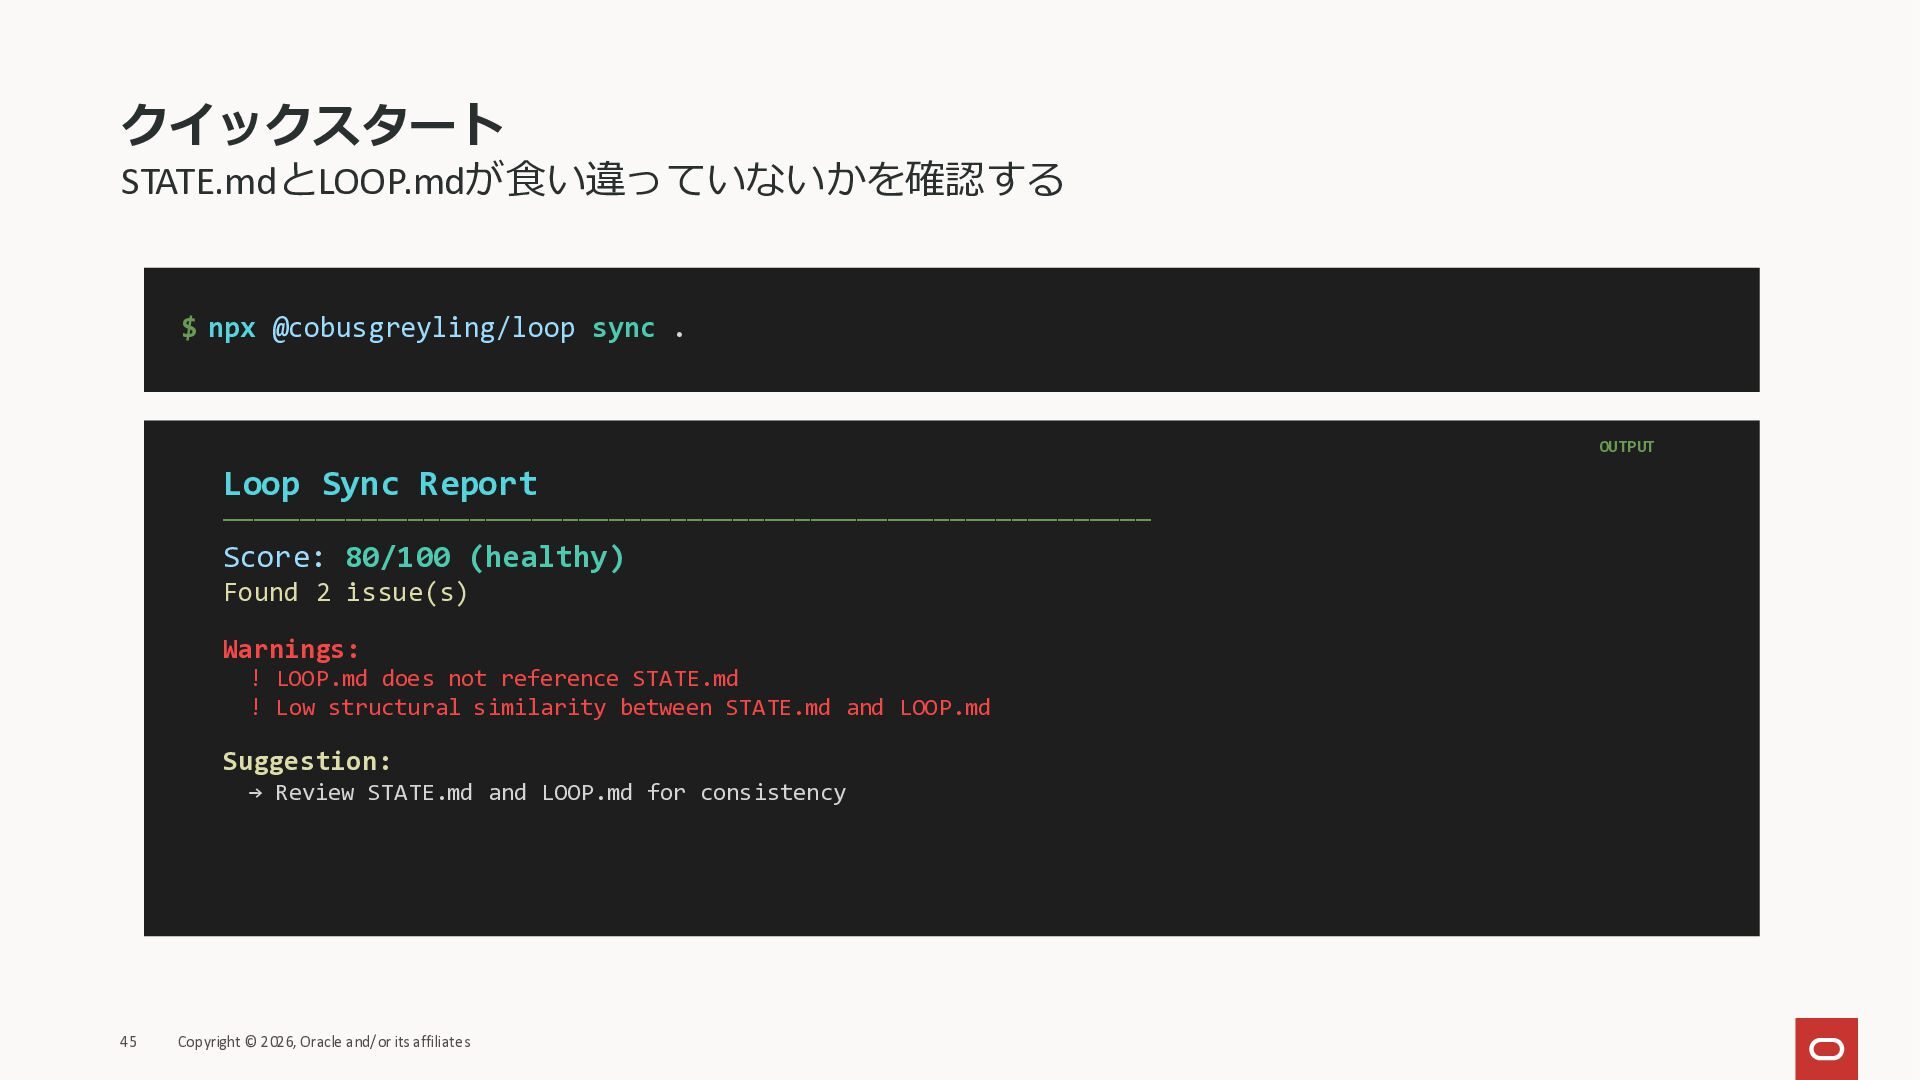Click slide page number 45
The height and width of the screenshot is (1080, 1920).
coord(128,1042)
